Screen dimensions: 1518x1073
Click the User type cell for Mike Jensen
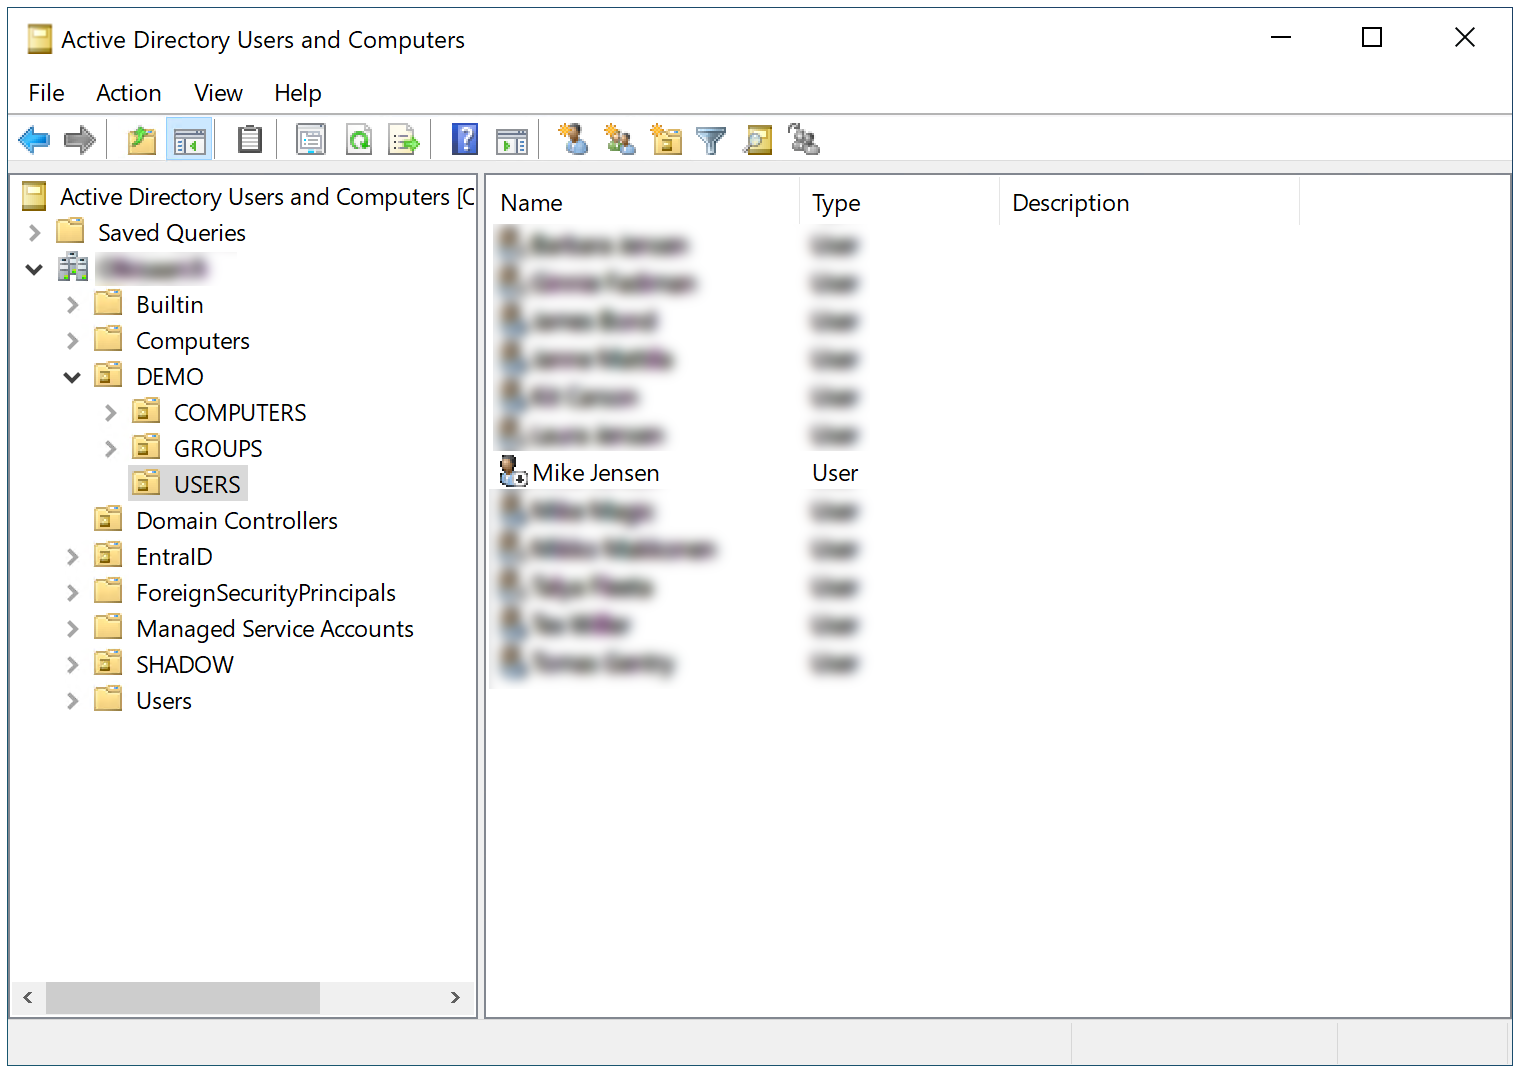pyautogui.click(x=835, y=473)
